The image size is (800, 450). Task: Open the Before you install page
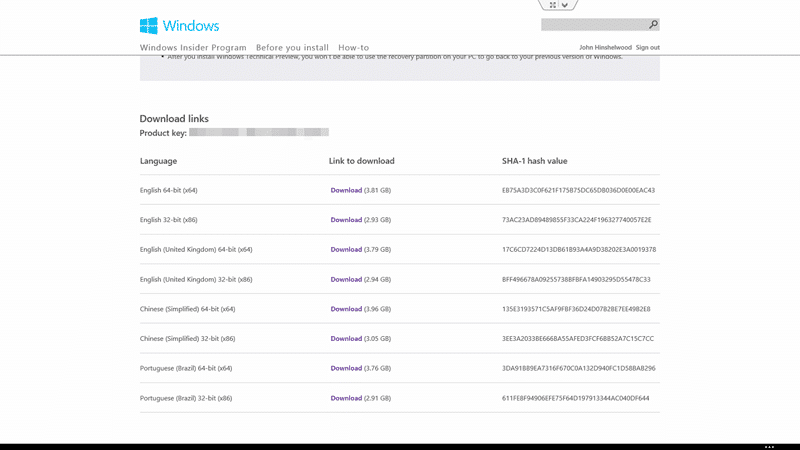(292, 47)
